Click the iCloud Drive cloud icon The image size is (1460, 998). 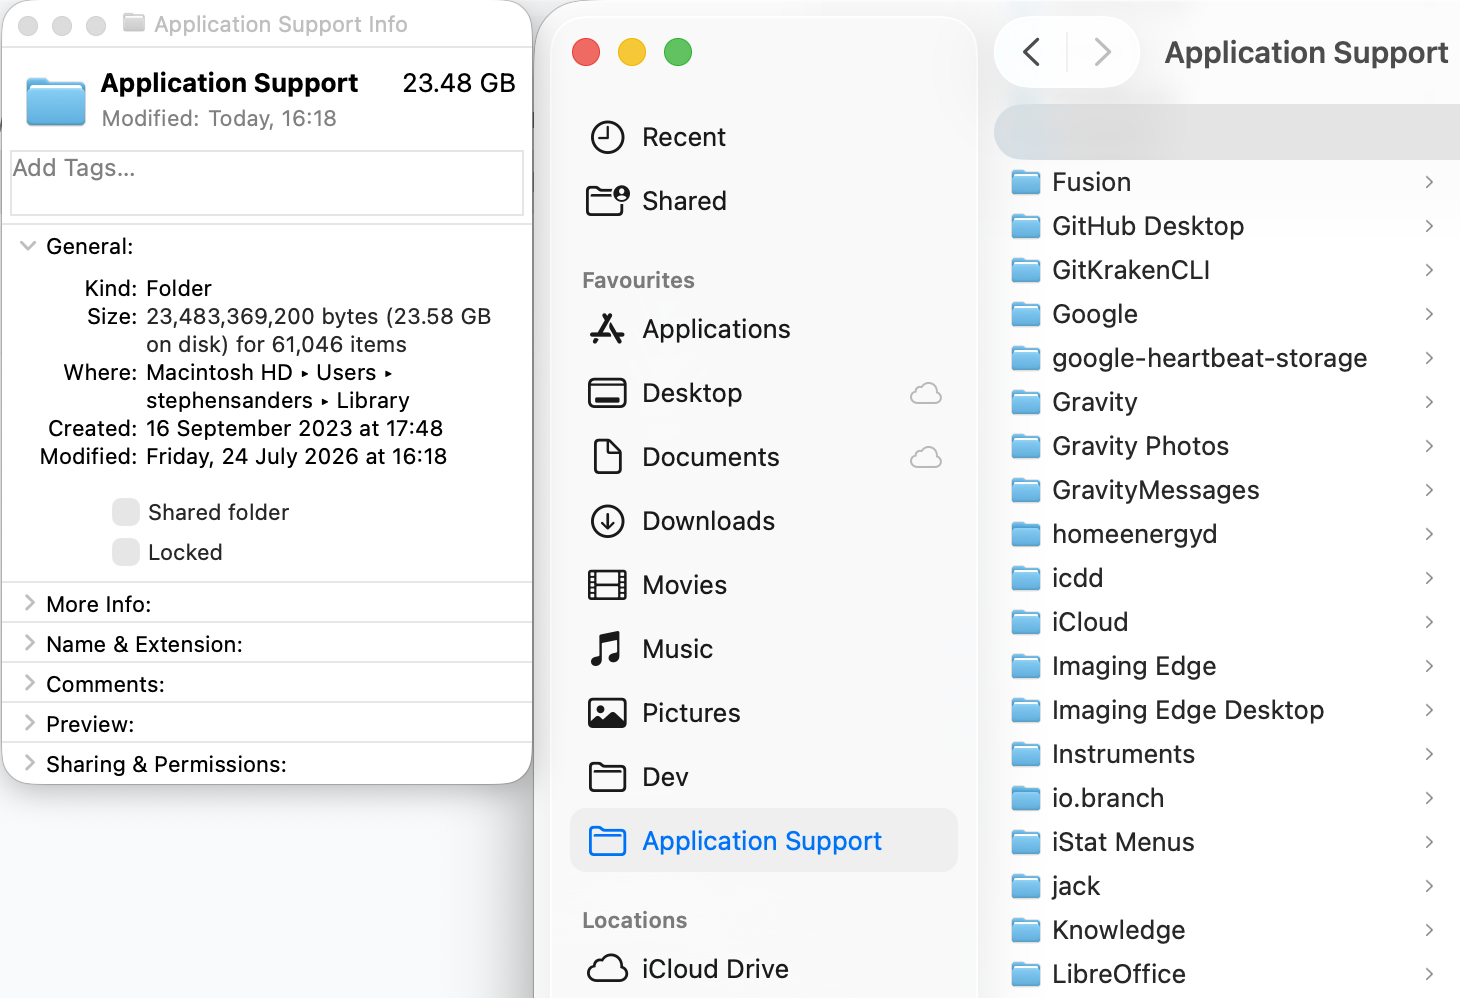tap(607, 969)
